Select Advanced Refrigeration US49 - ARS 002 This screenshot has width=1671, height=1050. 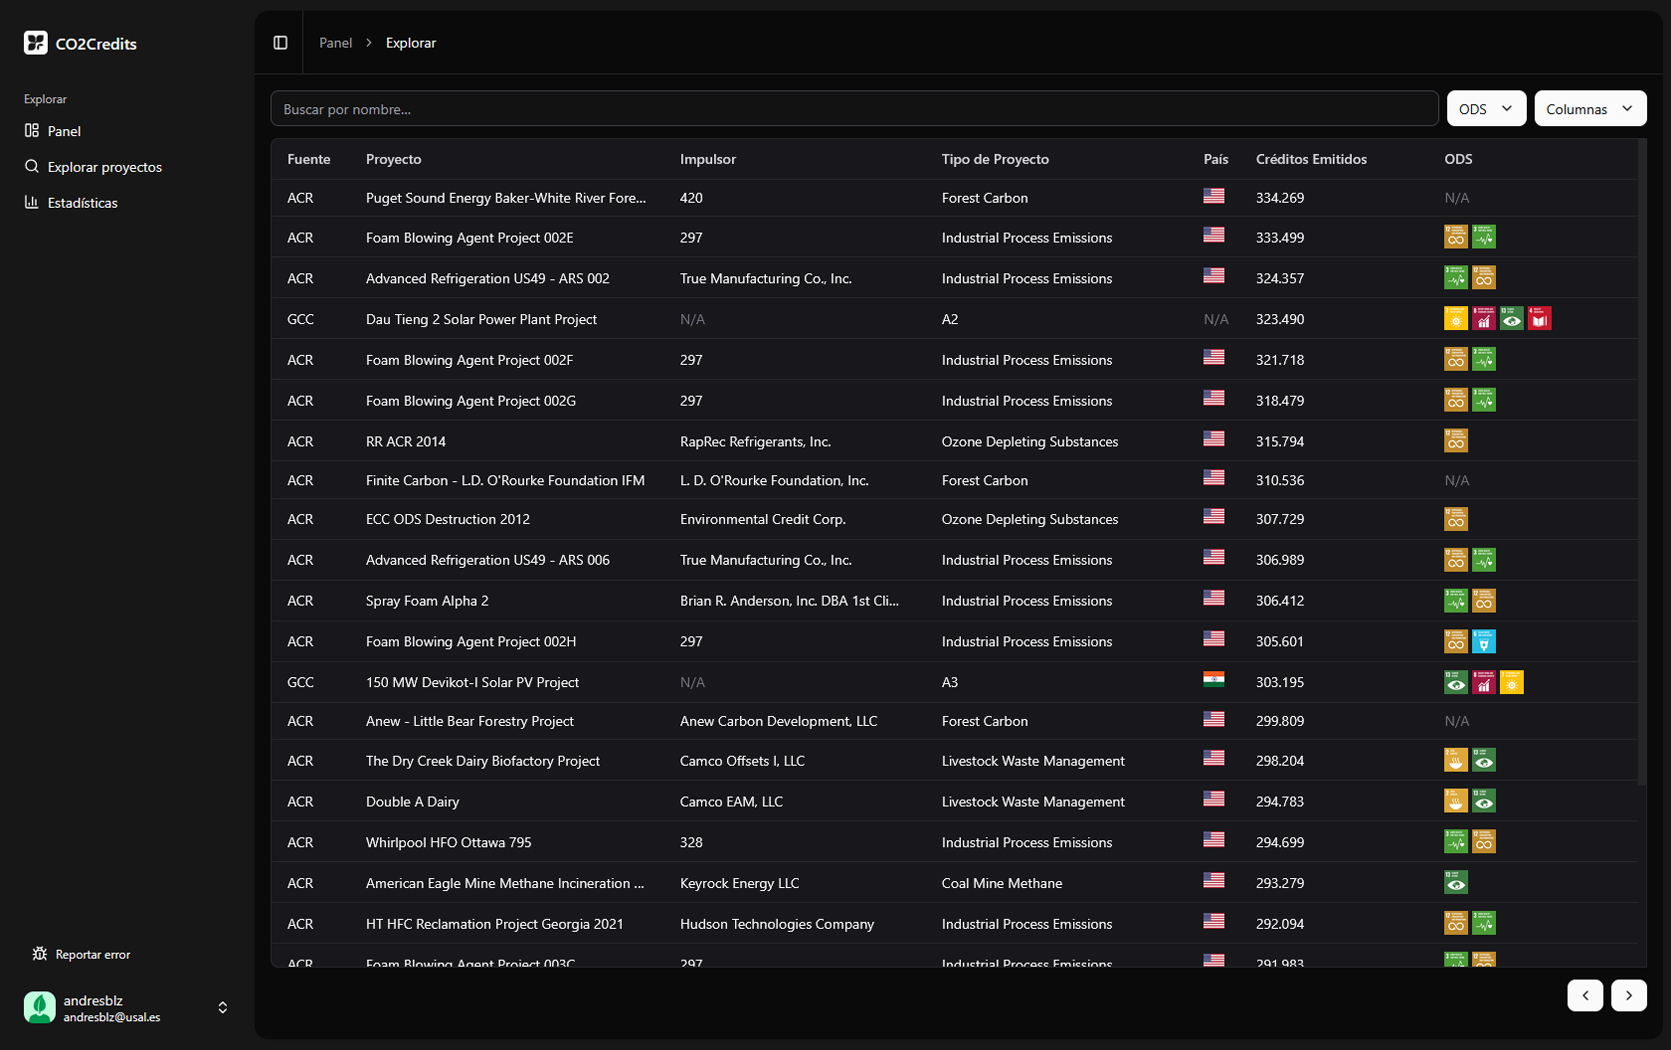(487, 278)
